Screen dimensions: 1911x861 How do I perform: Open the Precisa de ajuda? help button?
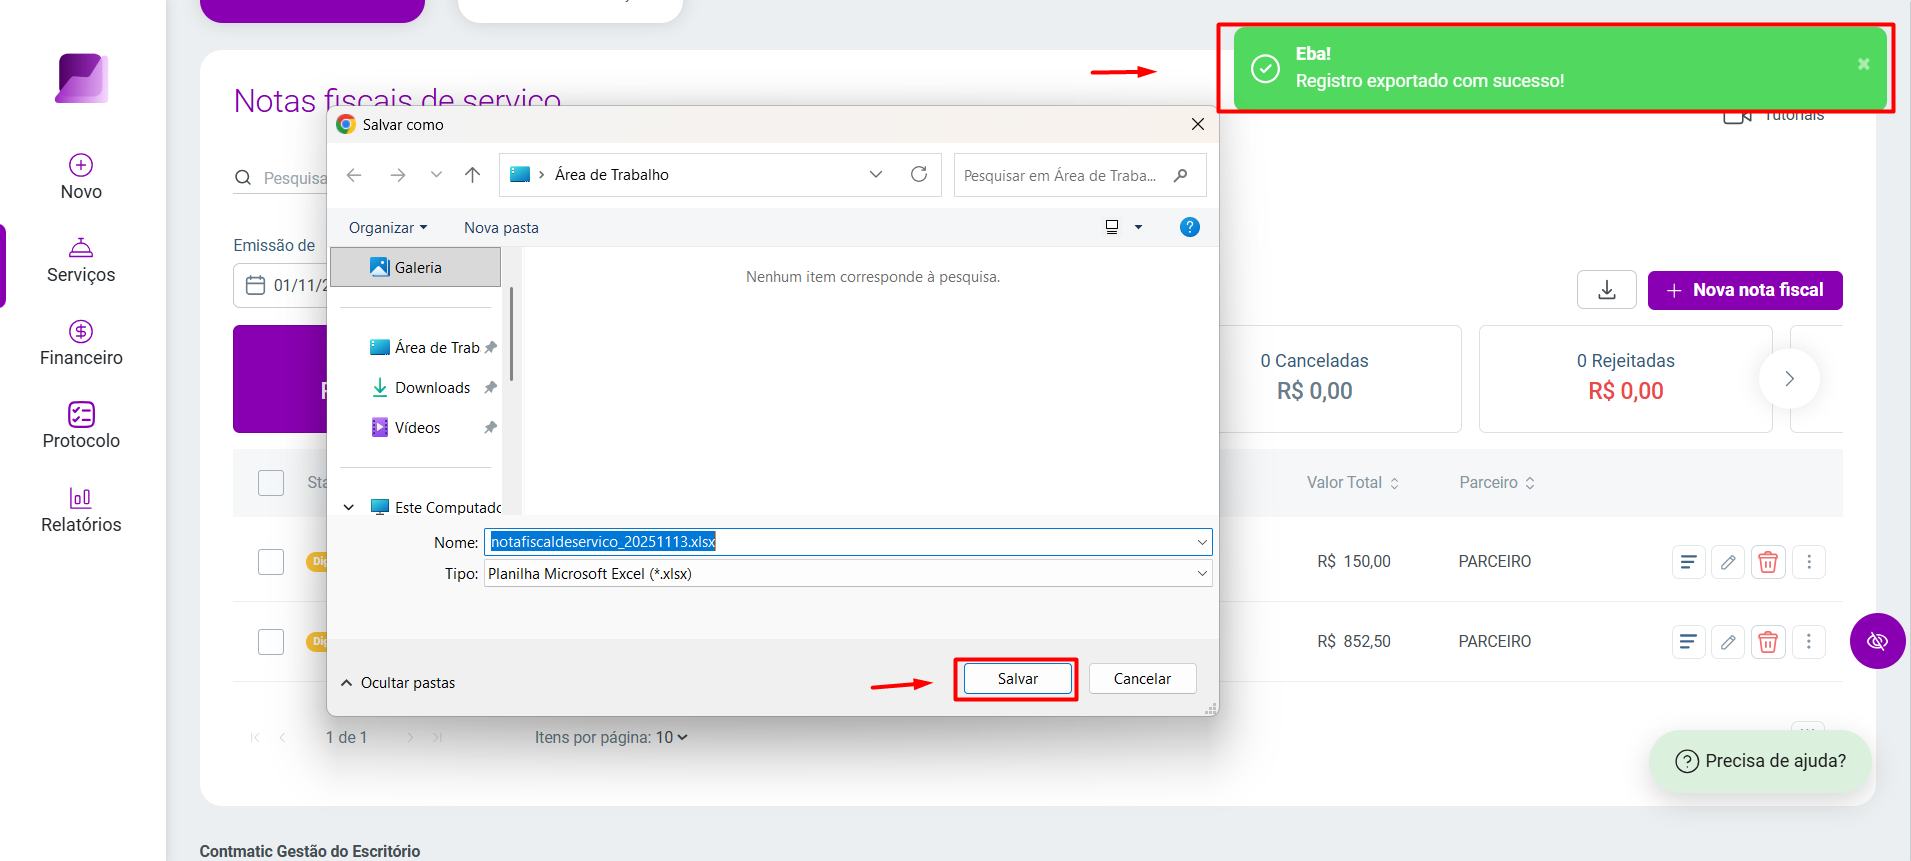[x=1760, y=761]
